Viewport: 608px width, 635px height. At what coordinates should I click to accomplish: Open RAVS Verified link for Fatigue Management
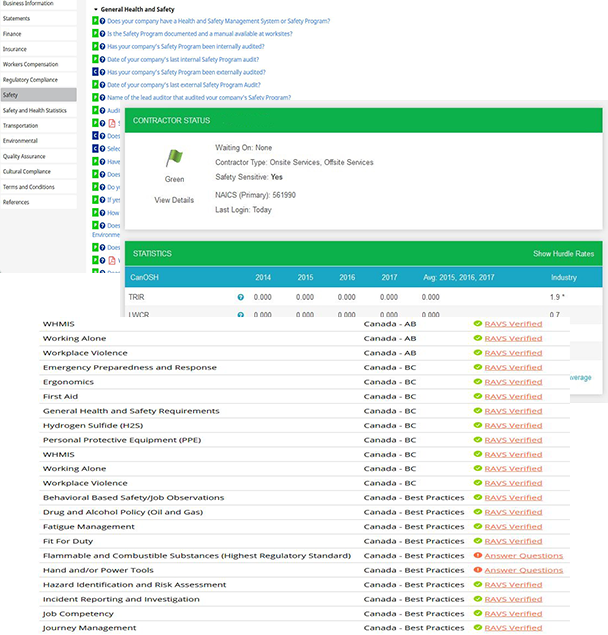(x=513, y=527)
